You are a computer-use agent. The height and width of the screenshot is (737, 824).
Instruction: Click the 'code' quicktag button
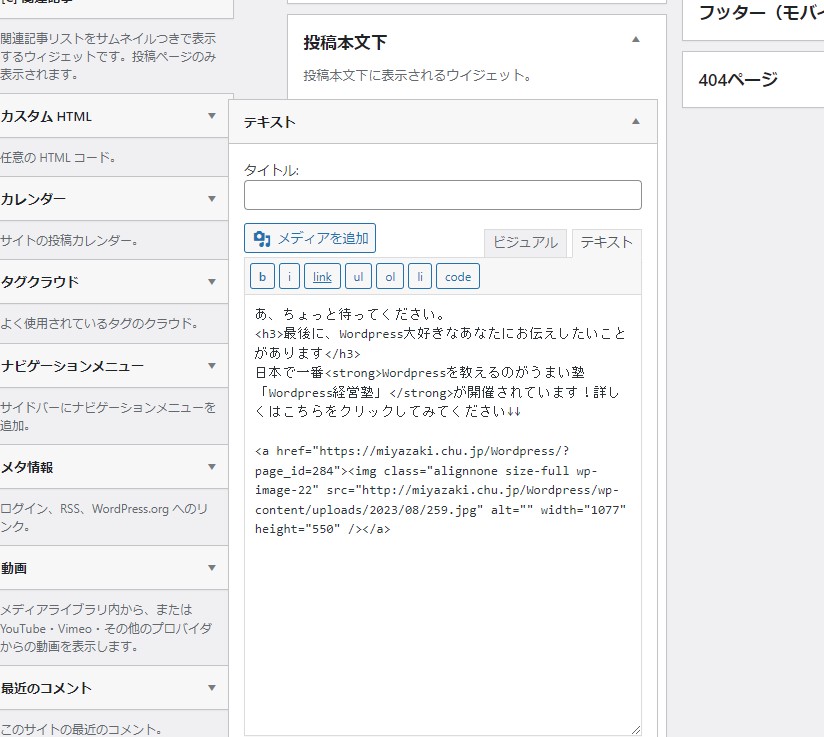pyautogui.click(x=458, y=277)
